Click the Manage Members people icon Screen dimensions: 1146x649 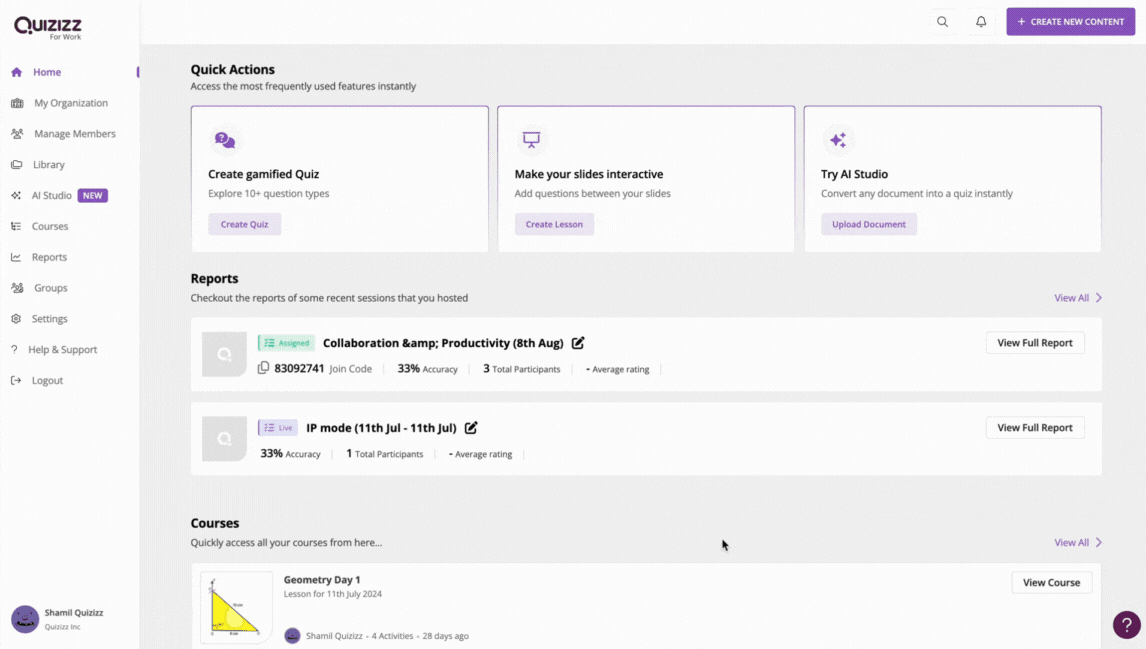coord(17,134)
